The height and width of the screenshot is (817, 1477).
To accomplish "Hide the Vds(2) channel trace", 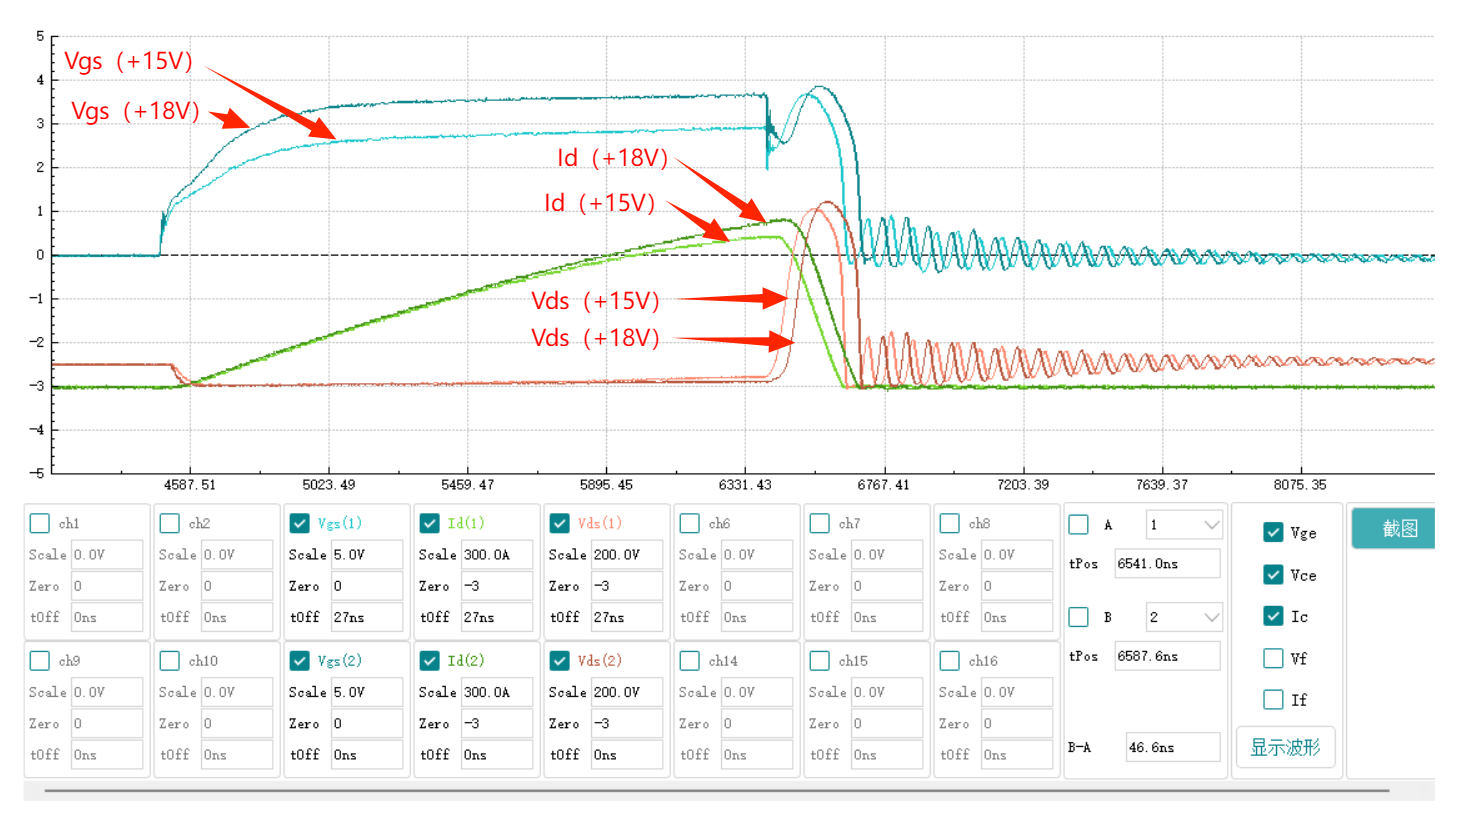I will click(x=559, y=661).
